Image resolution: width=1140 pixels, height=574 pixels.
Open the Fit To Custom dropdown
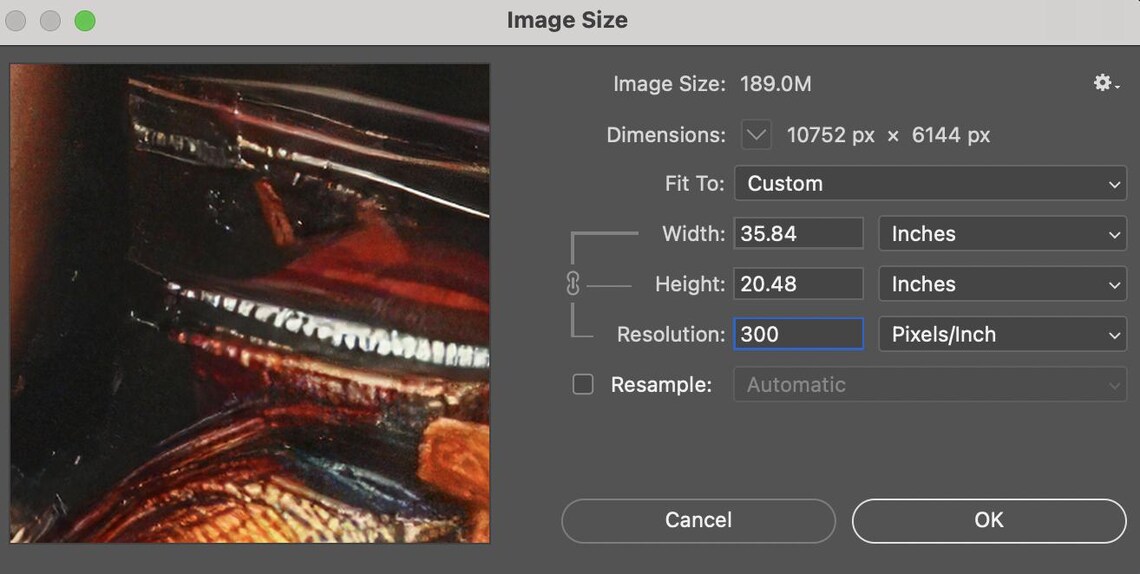pyautogui.click(x=931, y=183)
